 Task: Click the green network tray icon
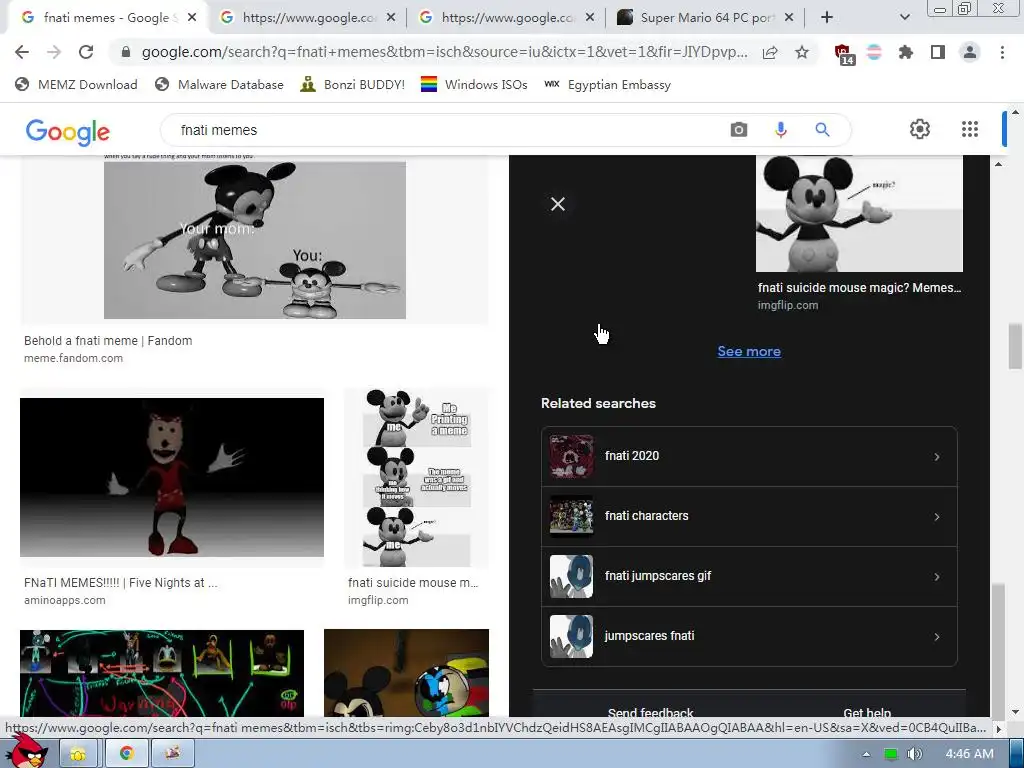click(891, 754)
